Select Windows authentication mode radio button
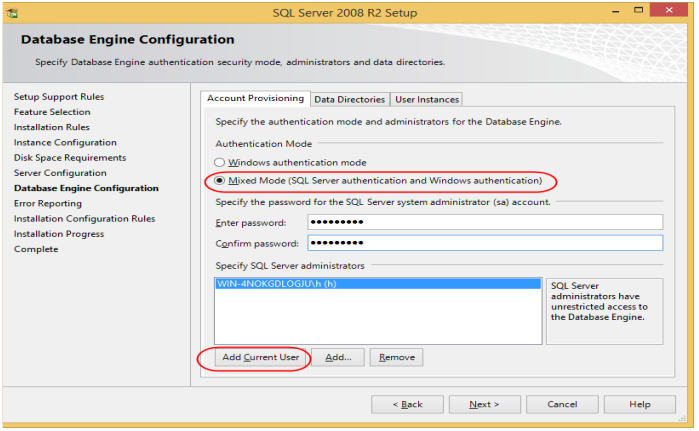The image size is (699, 431). [219, 163]
